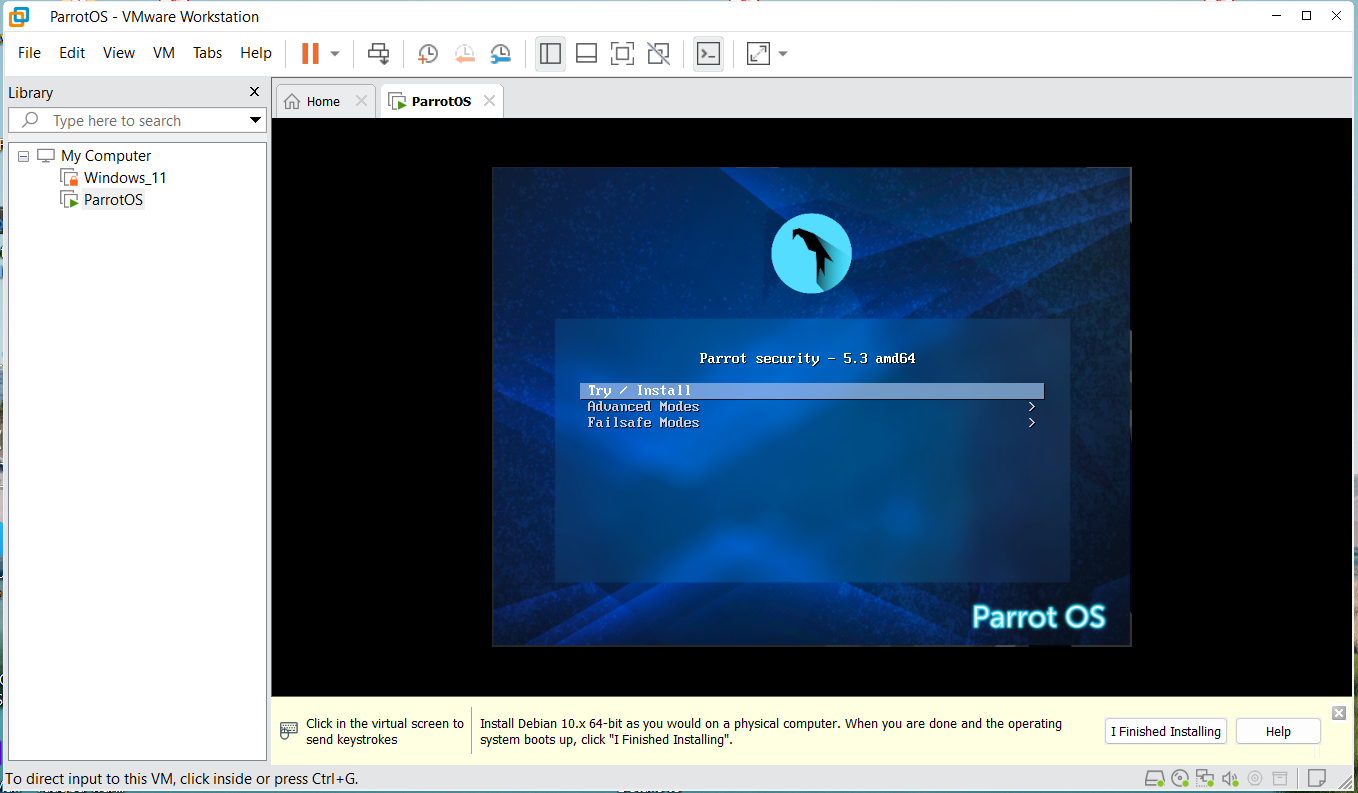Image resolution: width=1358 pixels, height=793 pixels.
Task: Toggle the thumbnail bar view button
Action: coord(587,54)
